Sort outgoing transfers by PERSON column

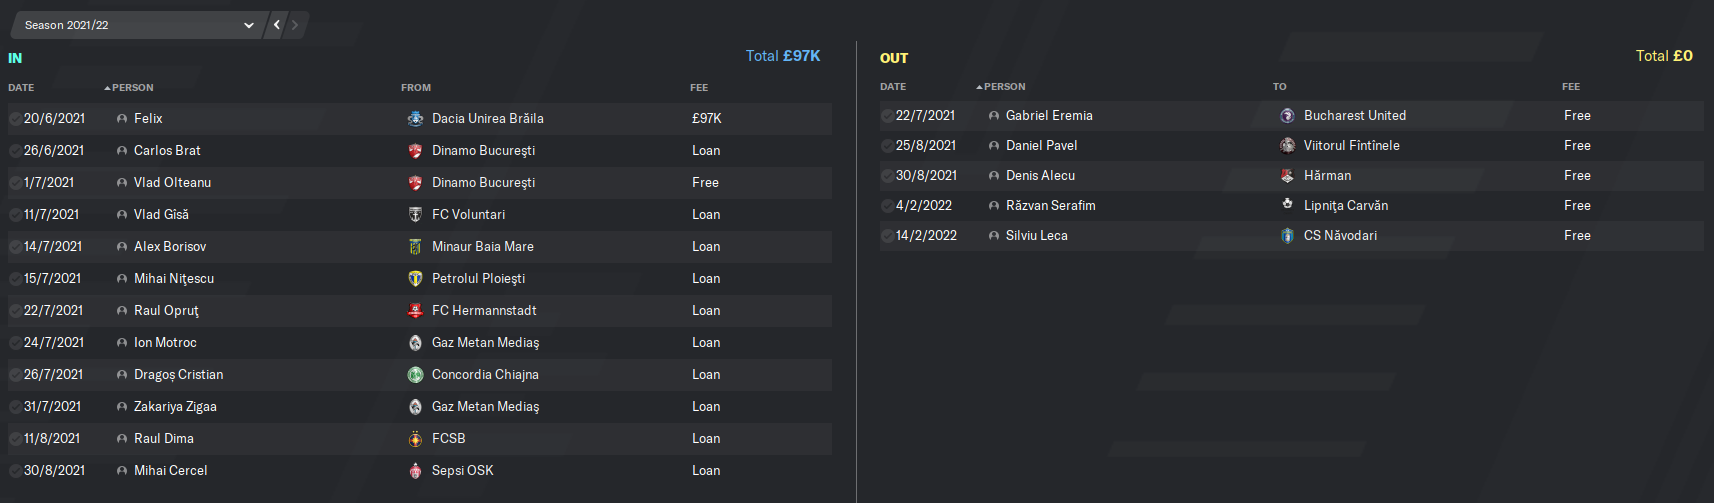tap(1001, 86)
